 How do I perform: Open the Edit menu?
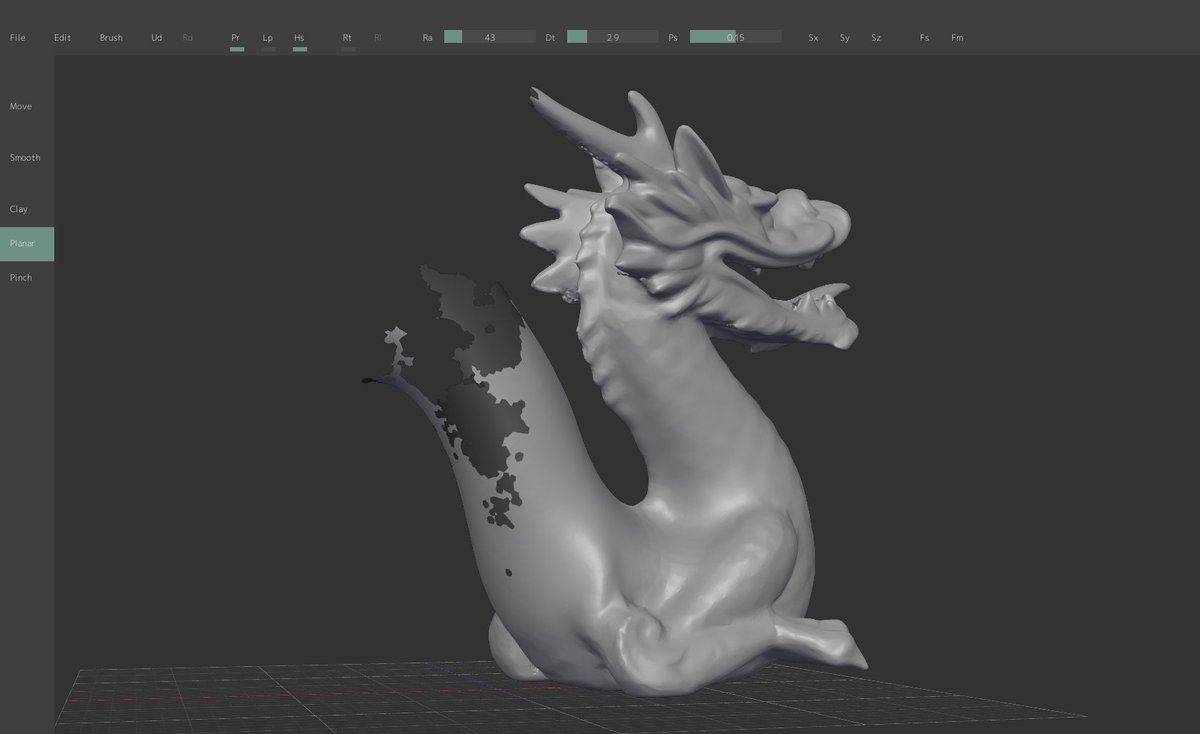tap(62, 37)
